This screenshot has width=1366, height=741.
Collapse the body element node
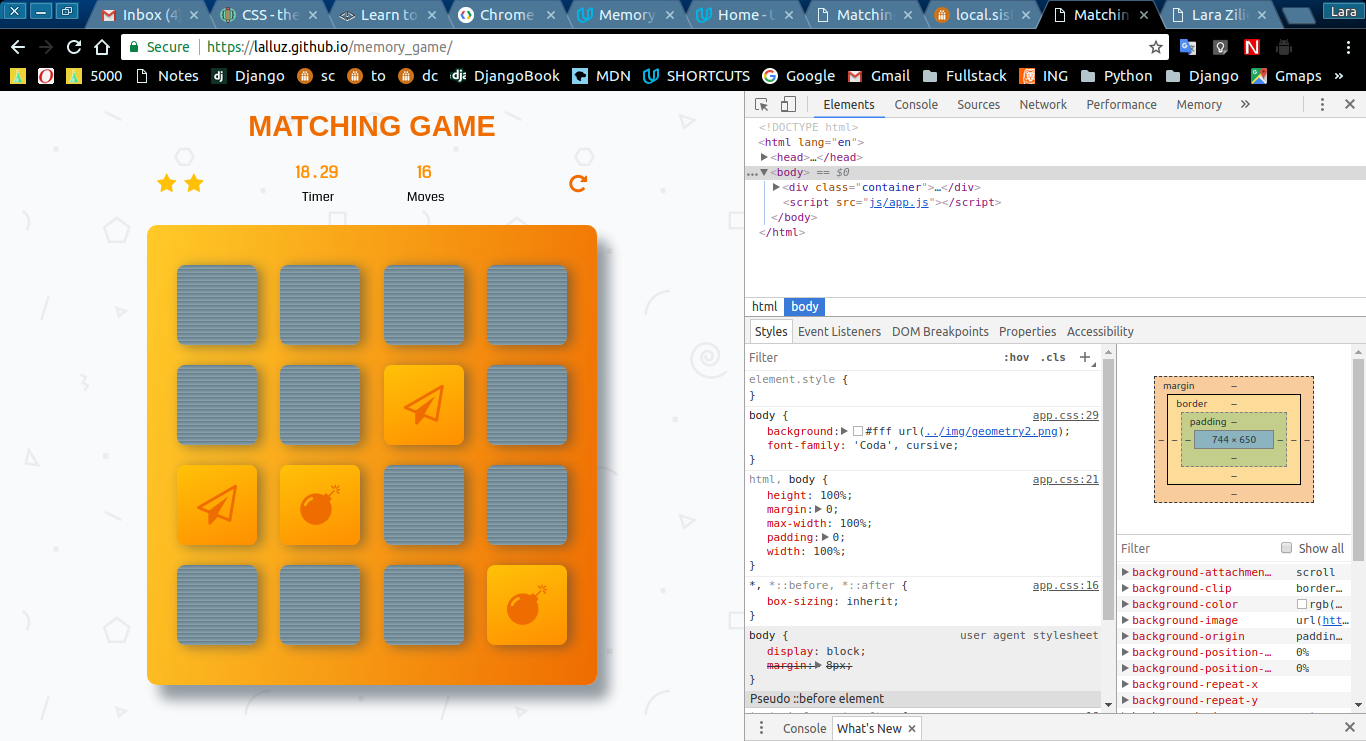[x=765, y=172]
